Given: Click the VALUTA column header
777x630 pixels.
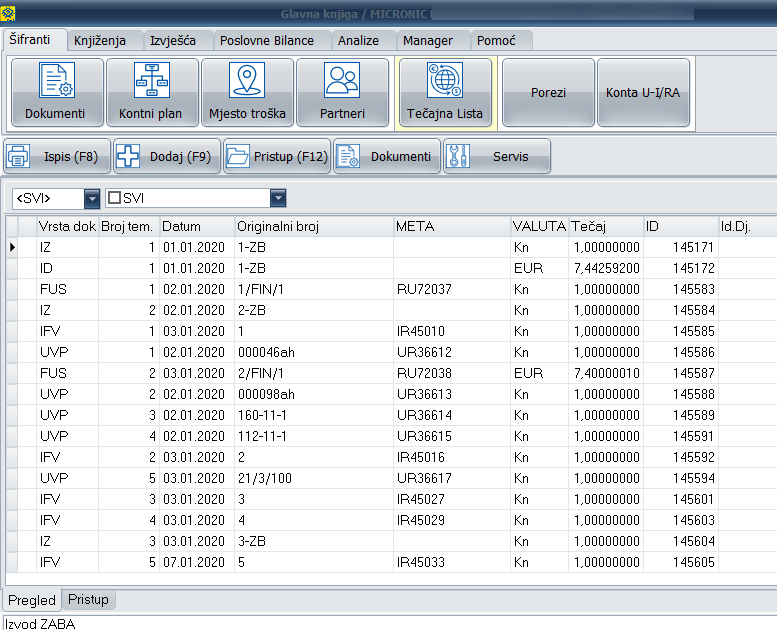Looking at the screenshot, I should click(x=540, y=227).
